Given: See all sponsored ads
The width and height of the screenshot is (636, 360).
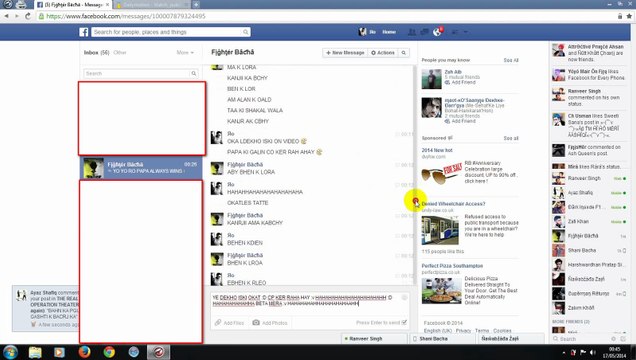Looking at the screenshot, I should pos(511,138).
